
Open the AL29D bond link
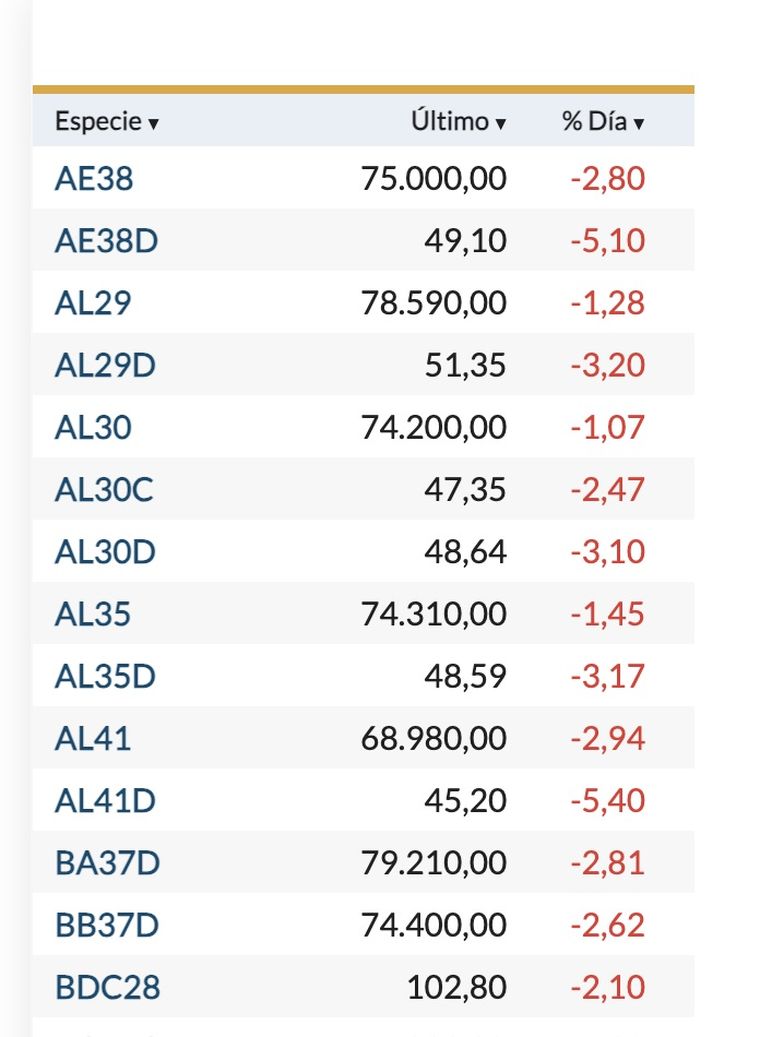click(105, 365)
